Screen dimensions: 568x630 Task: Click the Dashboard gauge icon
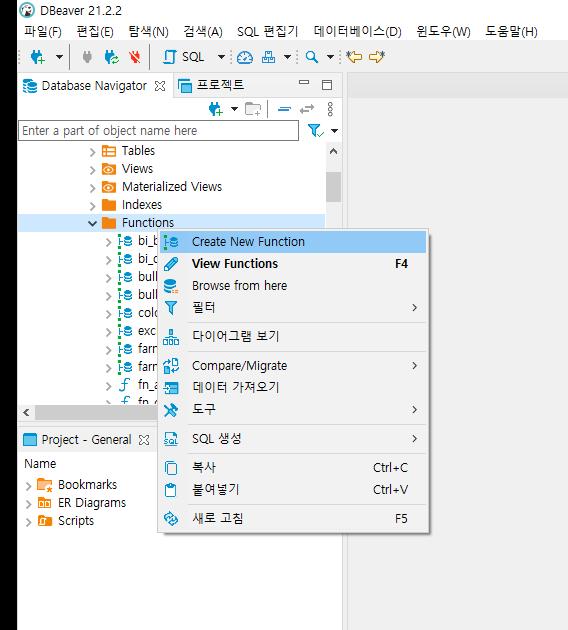pyautogui.click(x=245, y=57)
